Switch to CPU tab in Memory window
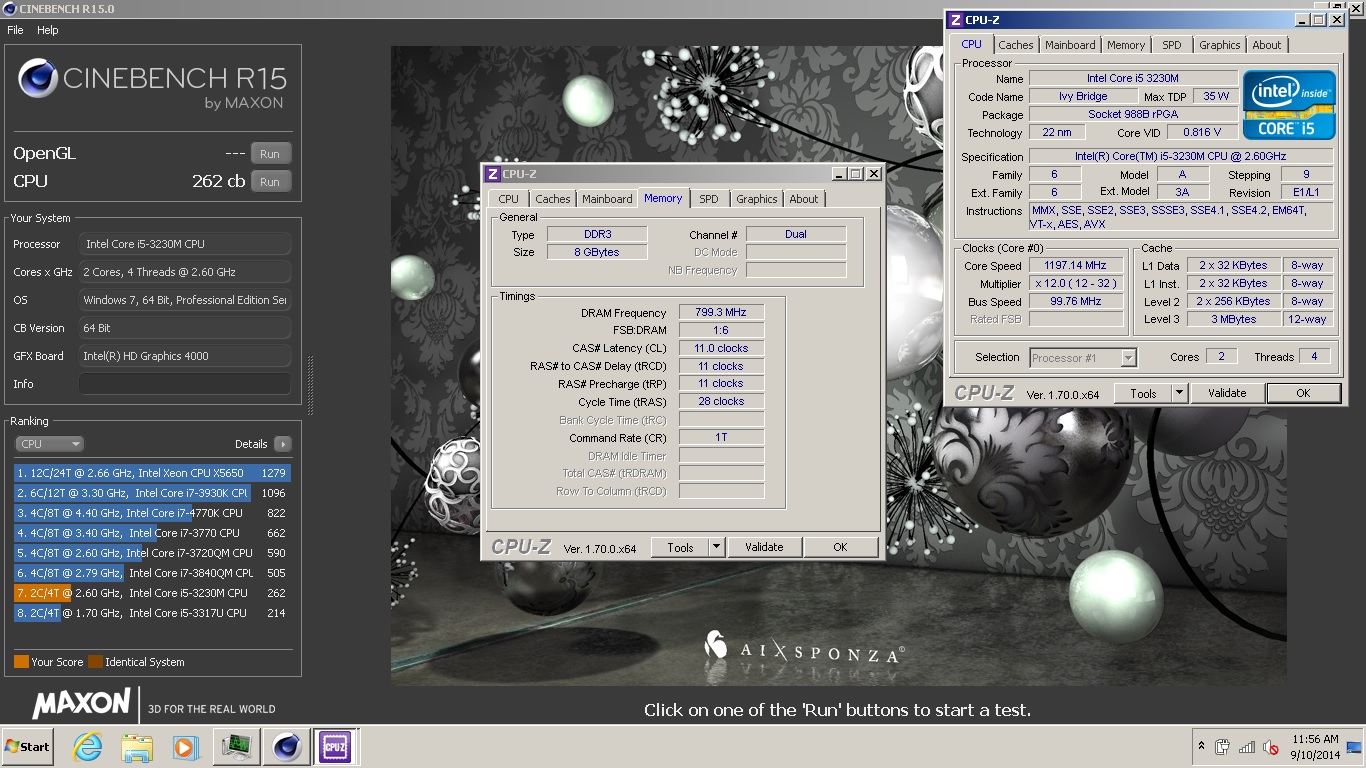Viewport: 1366px width, 768px height. [x=509, y=199]
